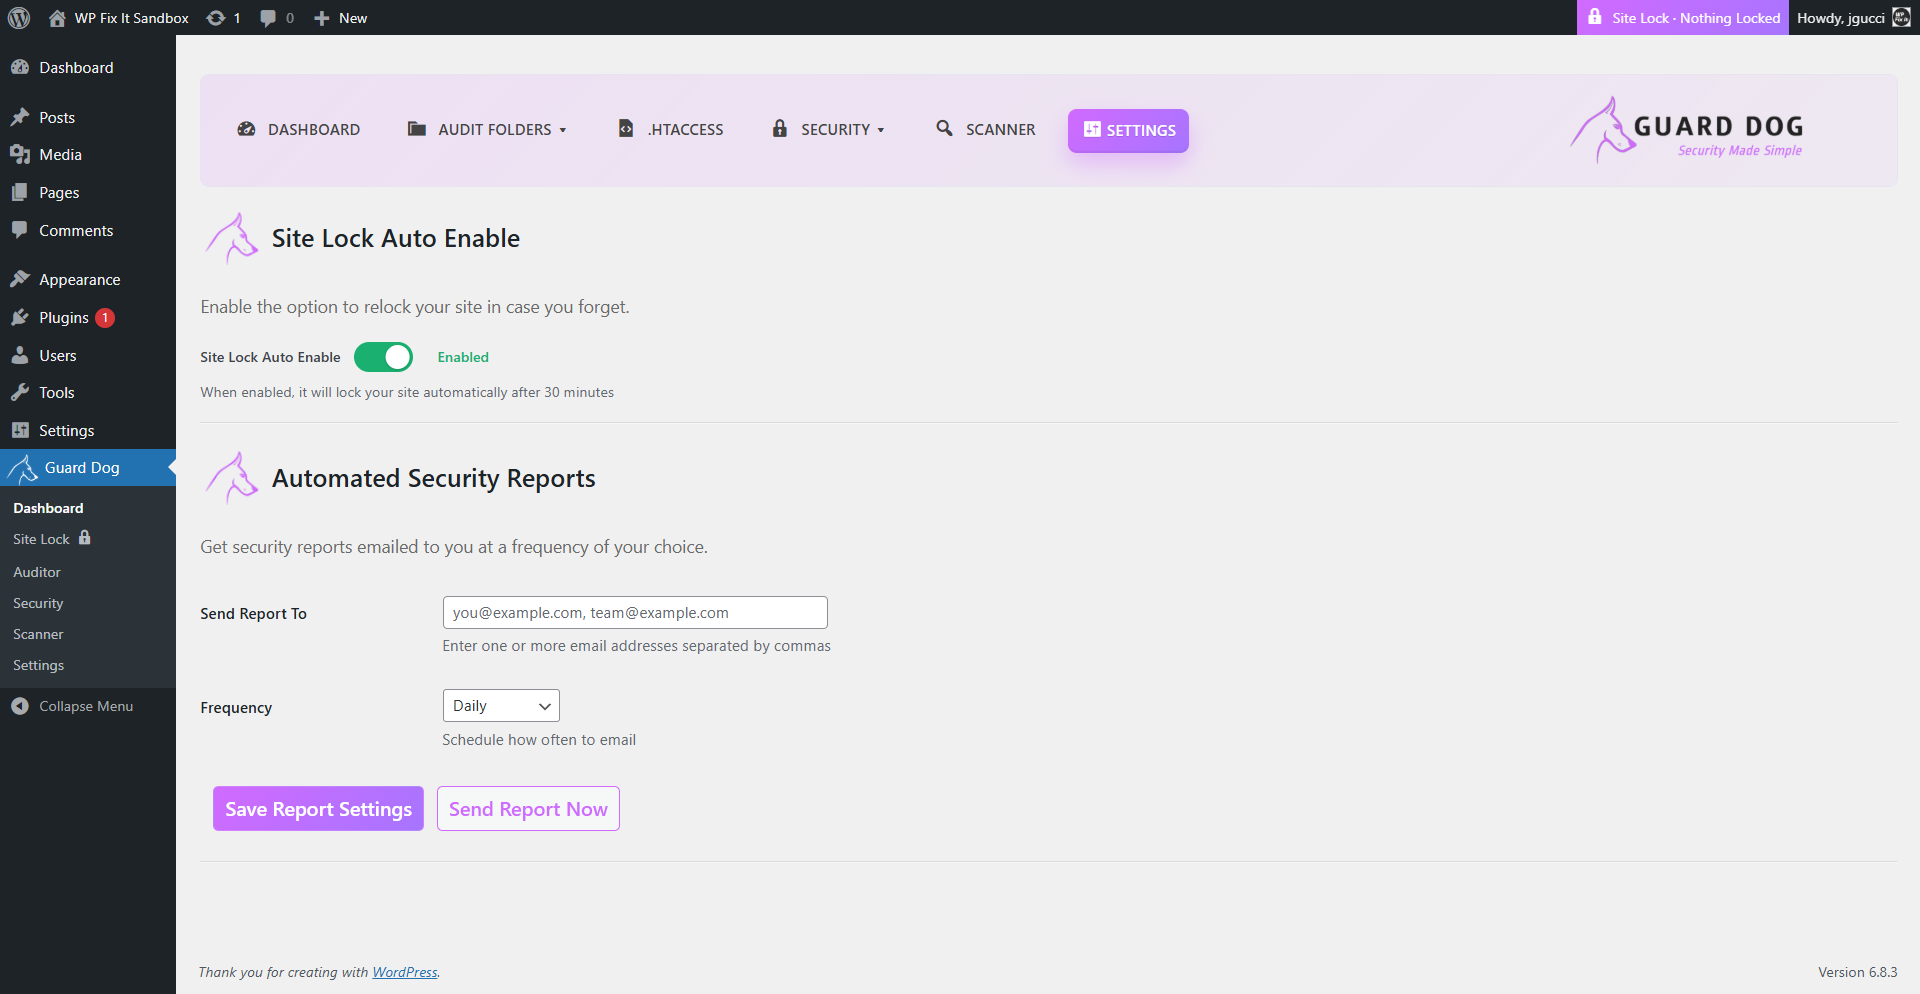This screenshot has height=994, width=1920.
Task: Click the Settings sliders icon in sidebar
Action: 20,430
